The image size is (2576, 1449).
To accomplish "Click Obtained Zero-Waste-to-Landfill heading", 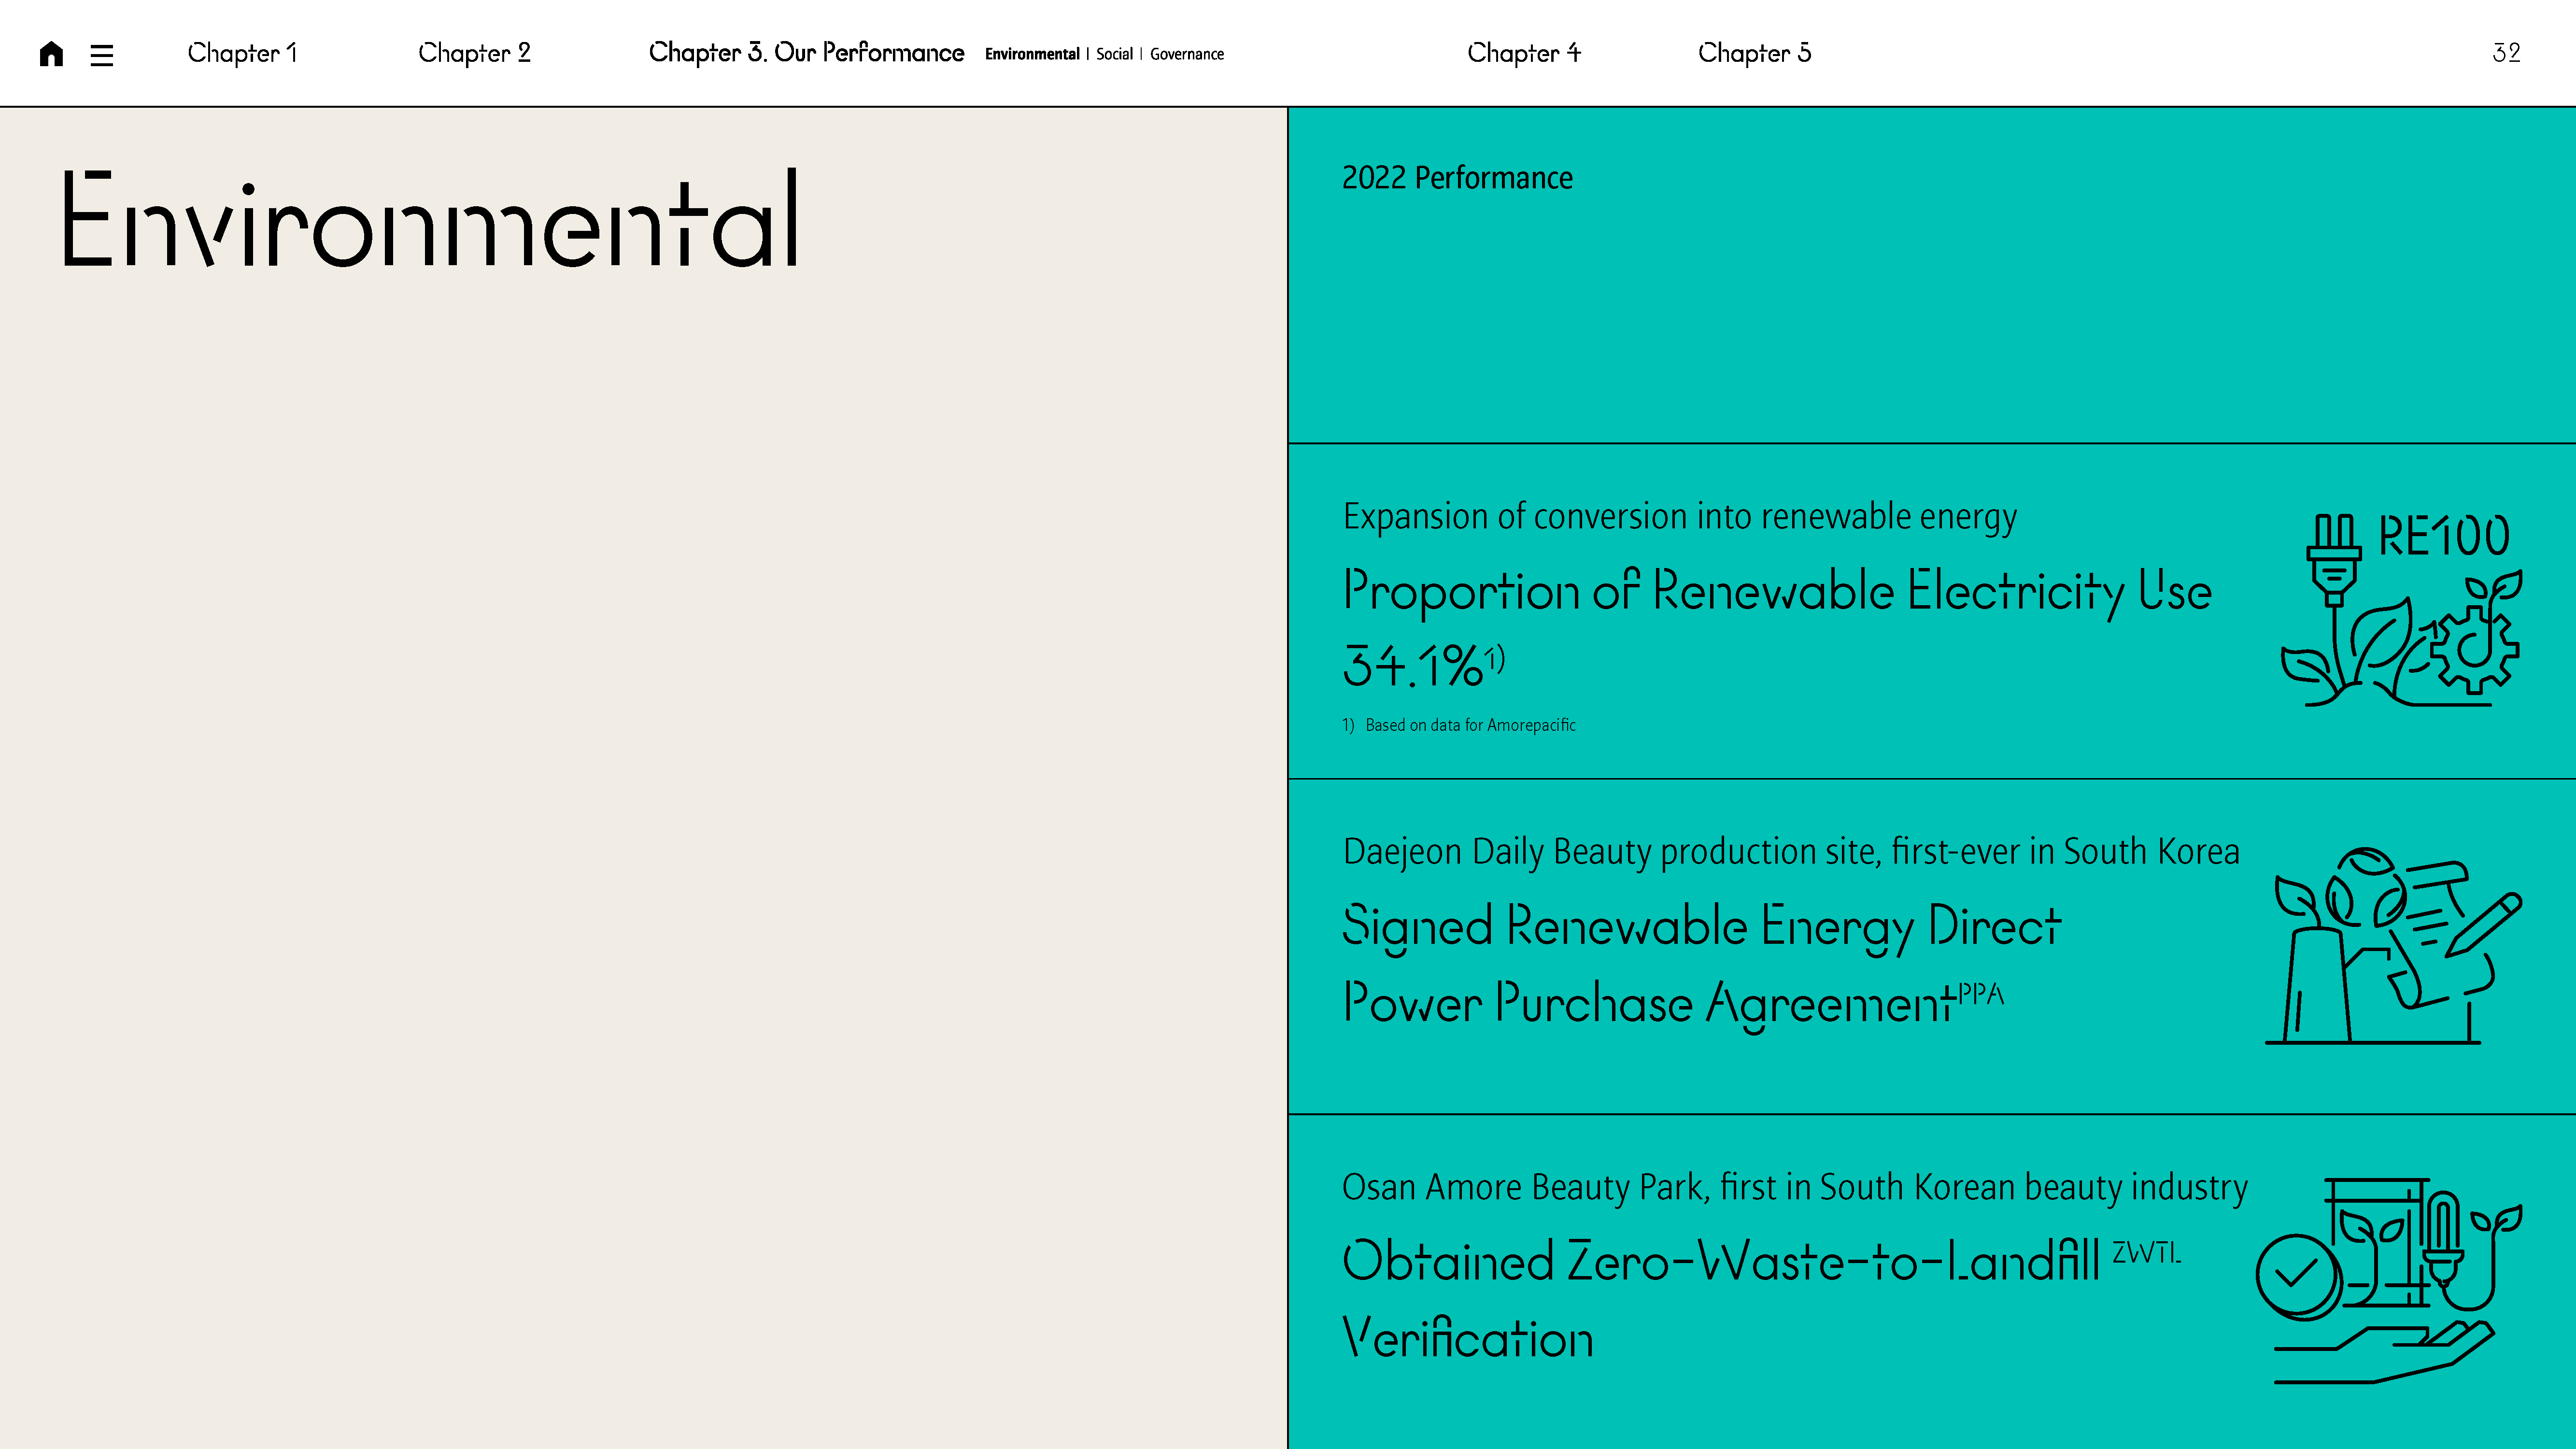I will (x=1720, y=1262).
